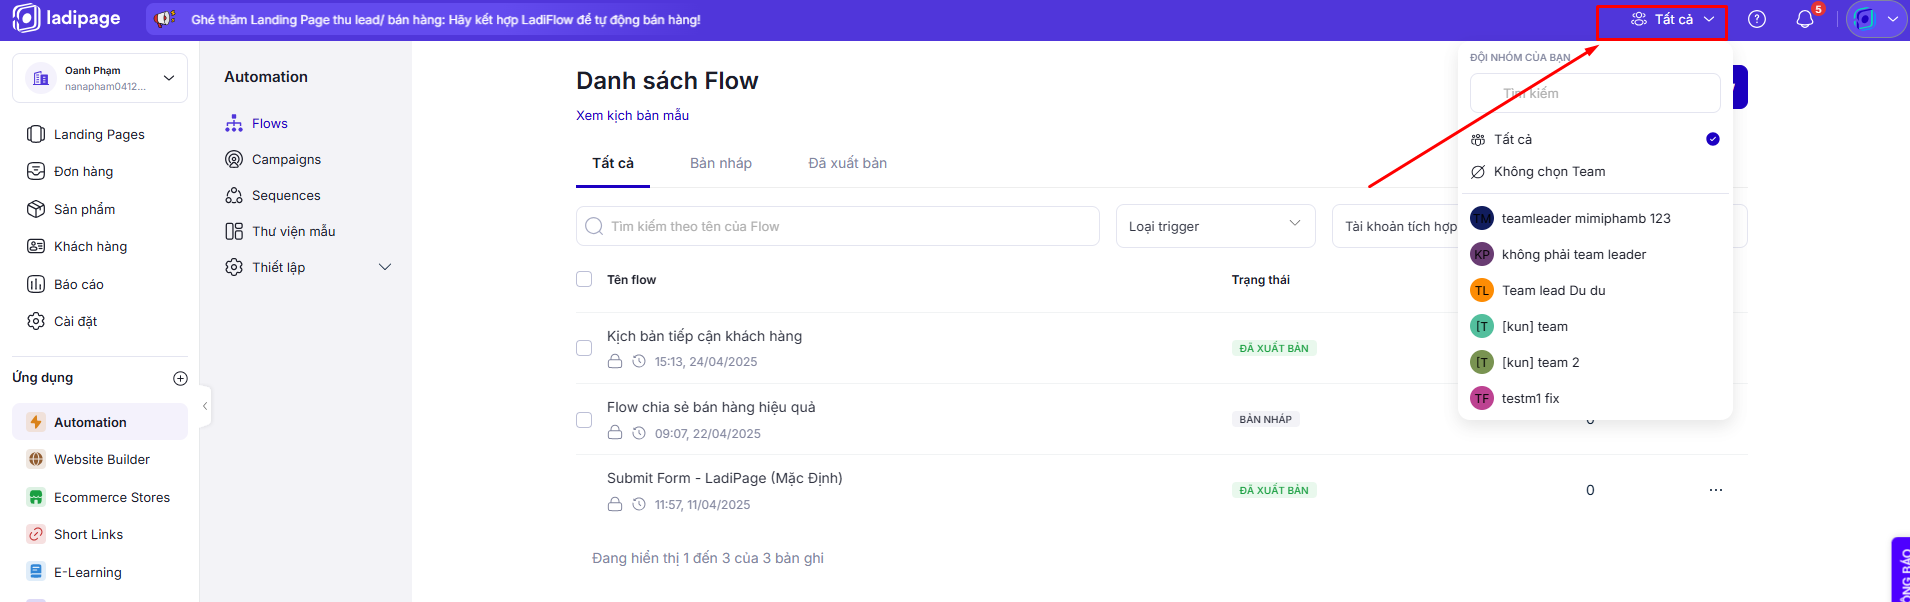Open three-dot menu for Submit Form flow
The height and width of the screenshot is (602, 1910).
(x=1716, y=490)
